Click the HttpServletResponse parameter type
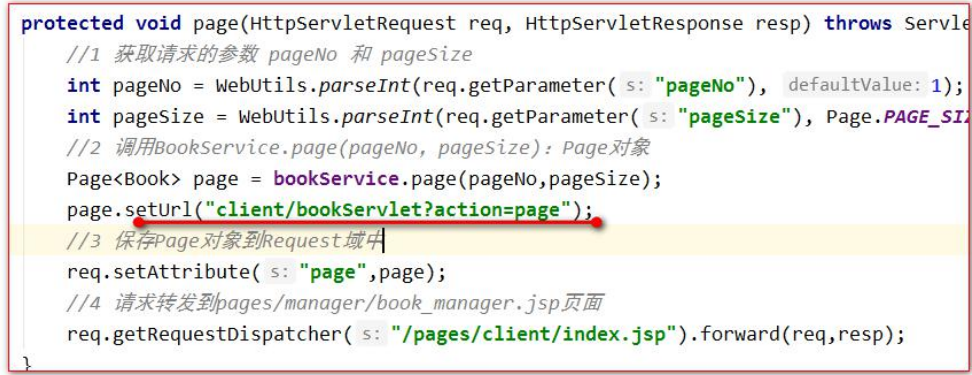Viewport: 972px width, 375px height. click(634, 24)
